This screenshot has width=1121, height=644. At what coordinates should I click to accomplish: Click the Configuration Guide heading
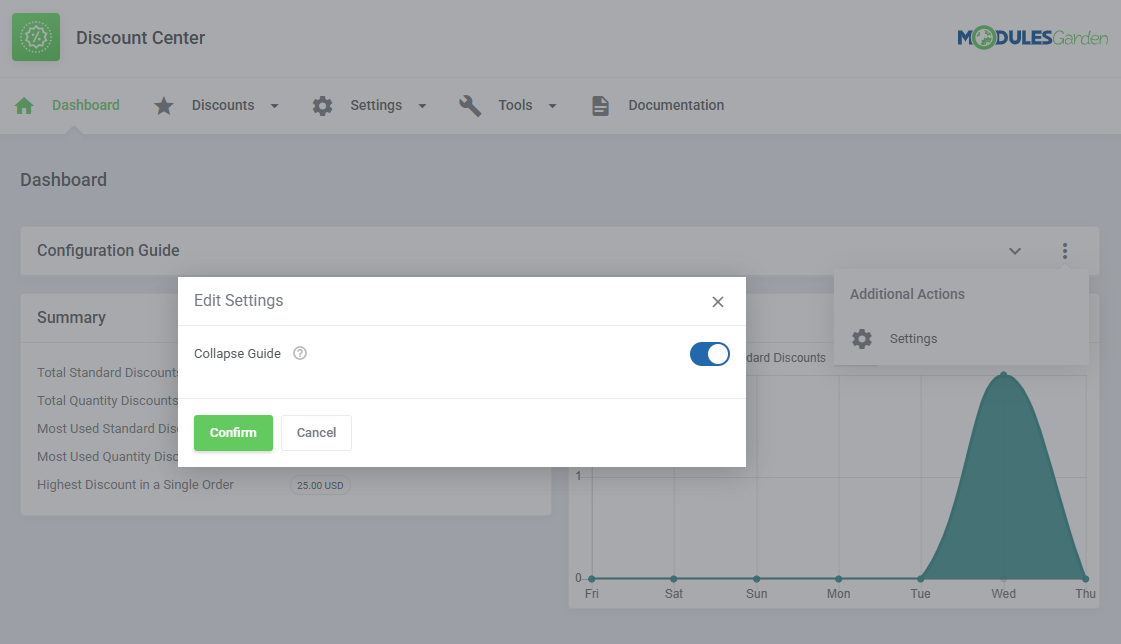pyautogui.click(x=108, y=250)
